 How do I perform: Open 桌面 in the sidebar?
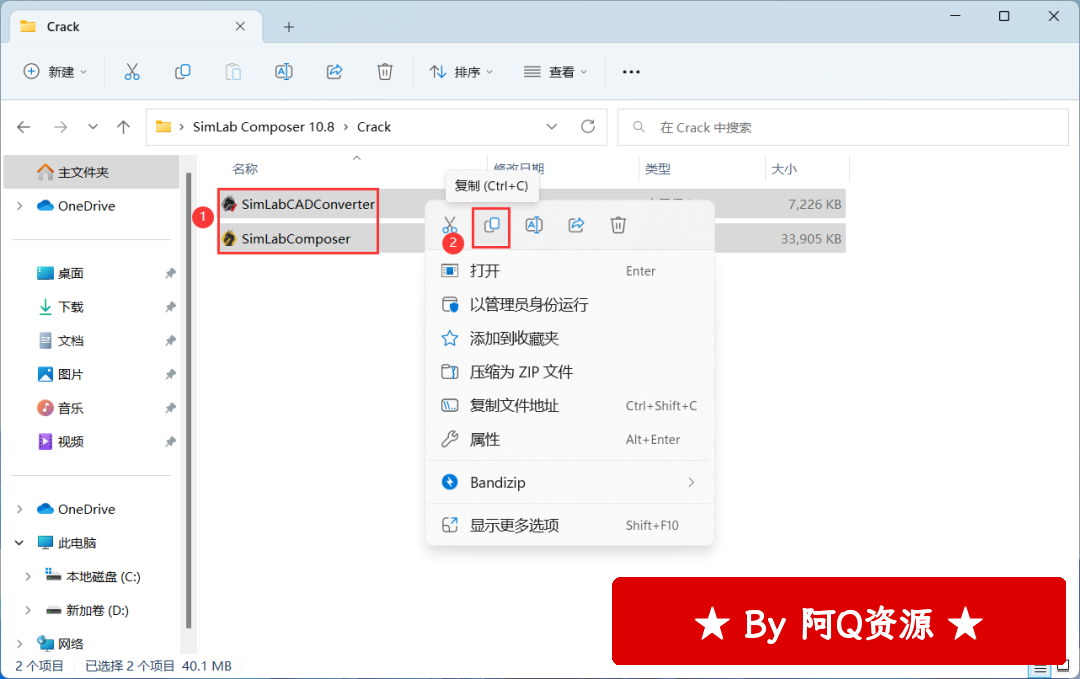coord(70,273)
